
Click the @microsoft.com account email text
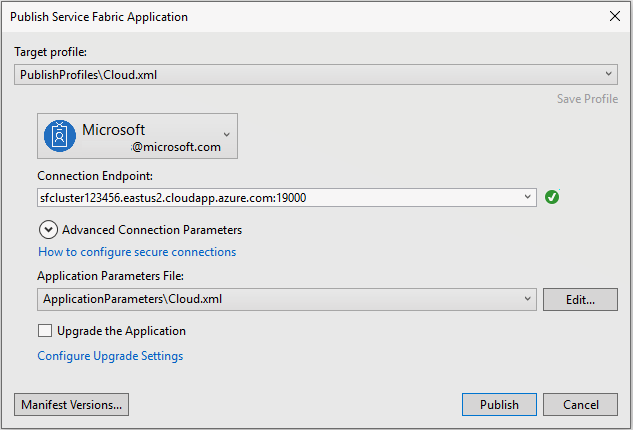[x=176, y=147]
